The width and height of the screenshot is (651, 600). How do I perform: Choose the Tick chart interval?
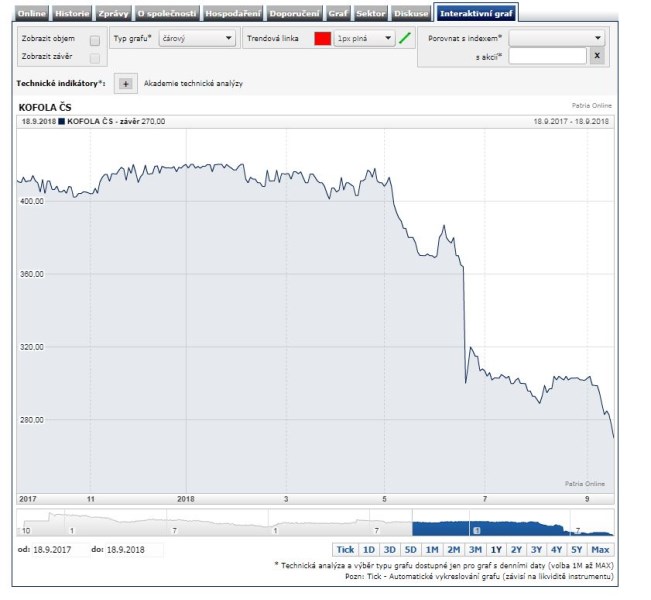point(345,549)
